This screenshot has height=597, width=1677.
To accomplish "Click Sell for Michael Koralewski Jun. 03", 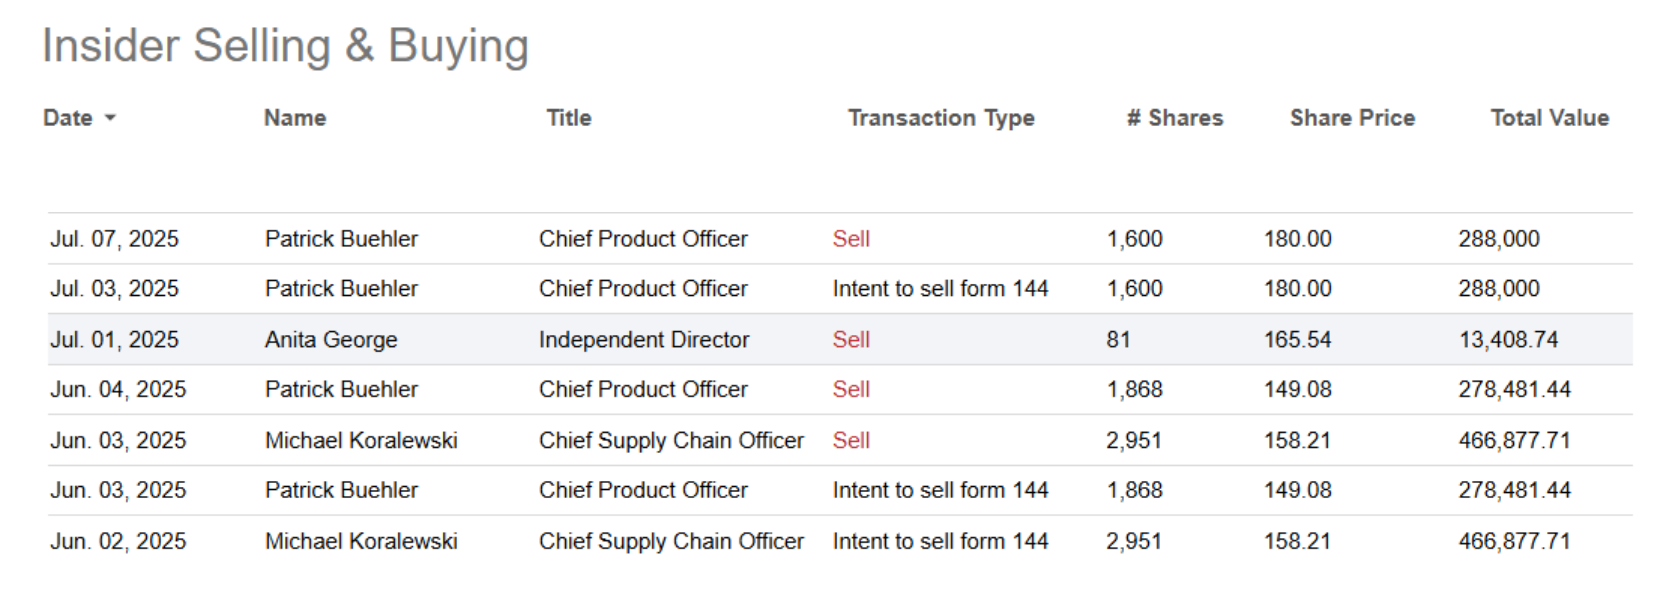I will click(851, 441).
